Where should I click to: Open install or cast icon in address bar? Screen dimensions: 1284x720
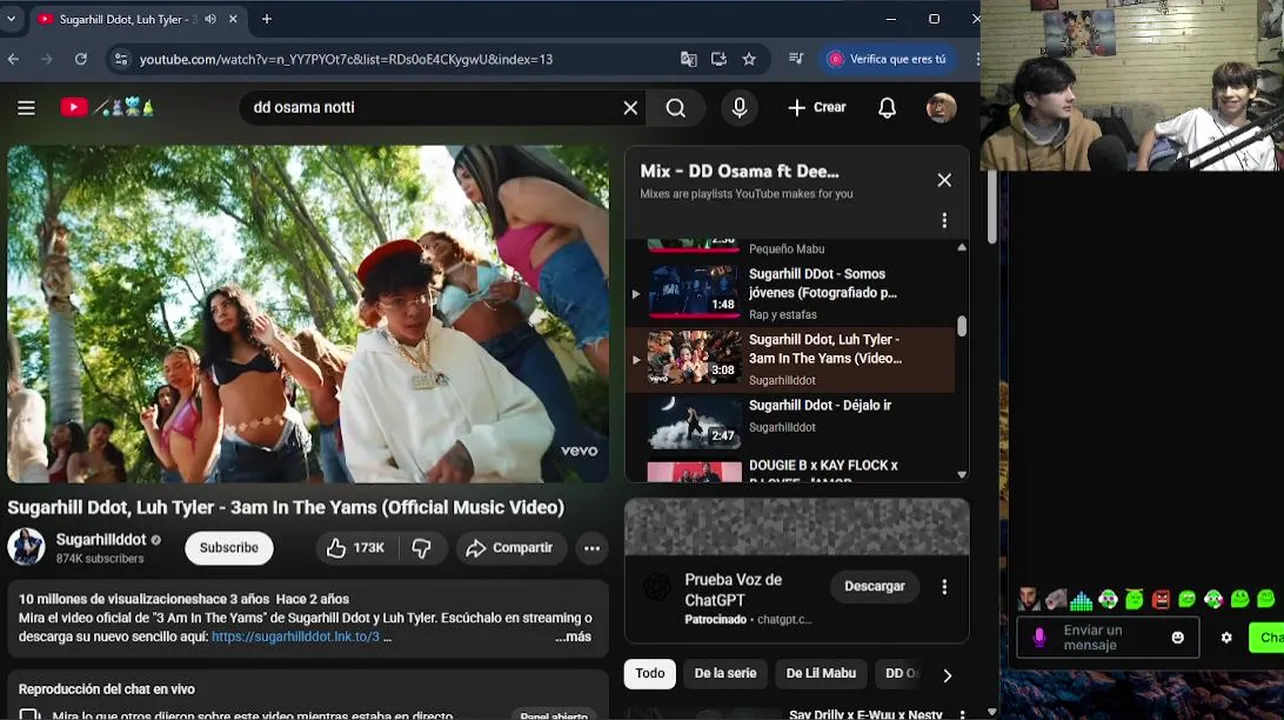[719, 59]
